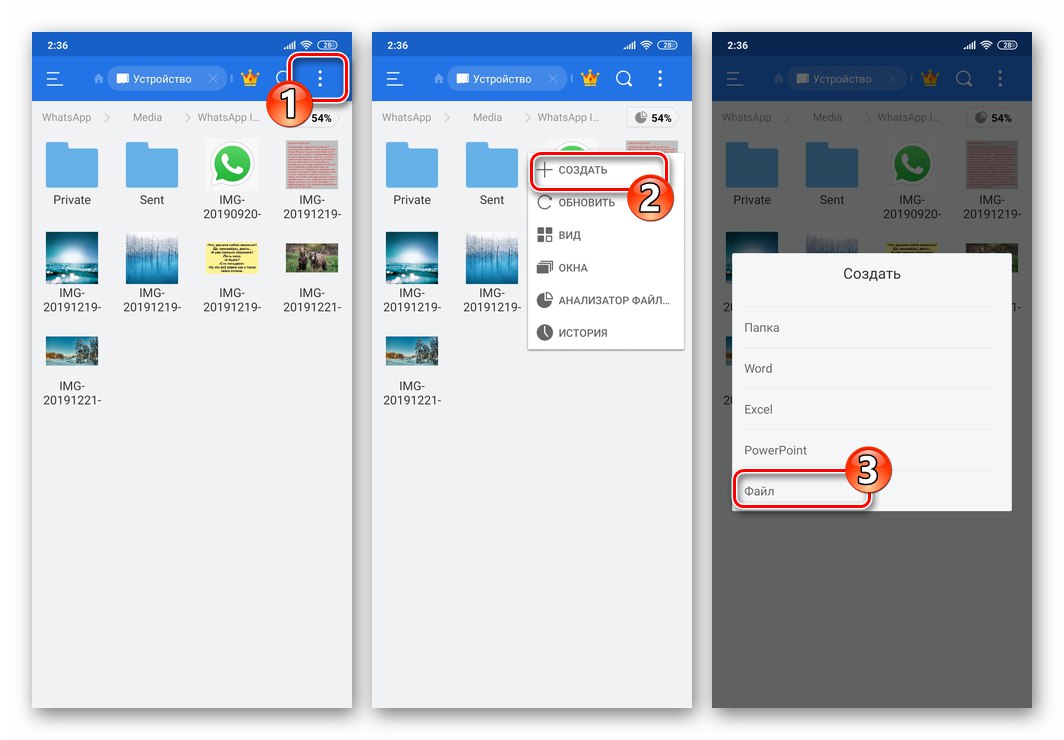Tap the dimmed hamburger icon behind the Создать dialog
The width and height of the screenshot is (1064, 740).
coord(735,79)
